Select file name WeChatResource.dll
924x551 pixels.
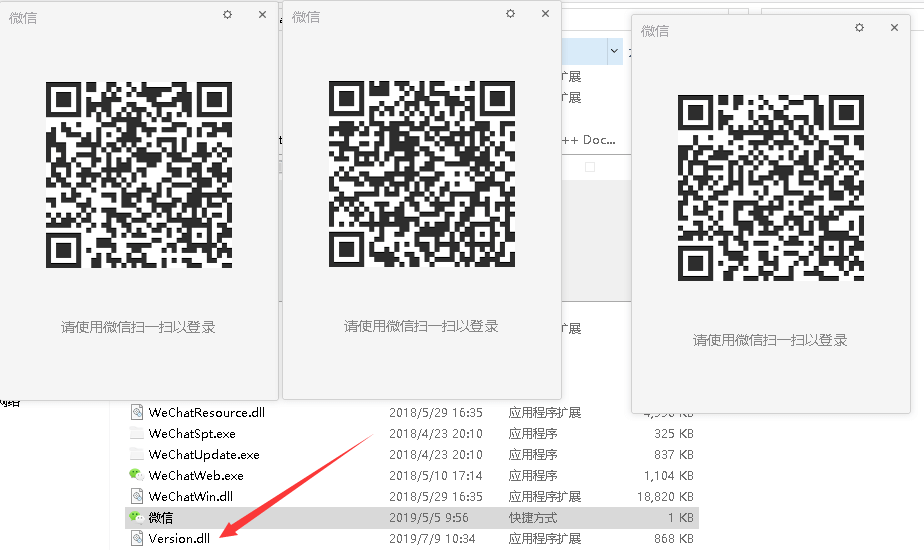(207, 413)
